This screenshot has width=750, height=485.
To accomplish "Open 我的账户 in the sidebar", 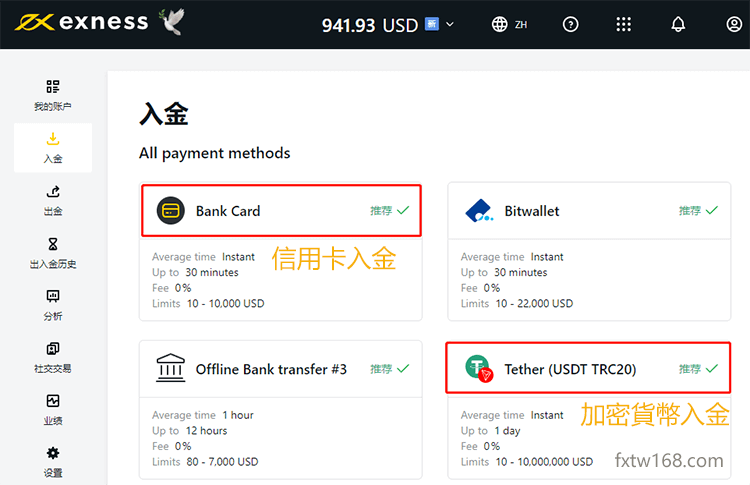I will pos(53,95).
